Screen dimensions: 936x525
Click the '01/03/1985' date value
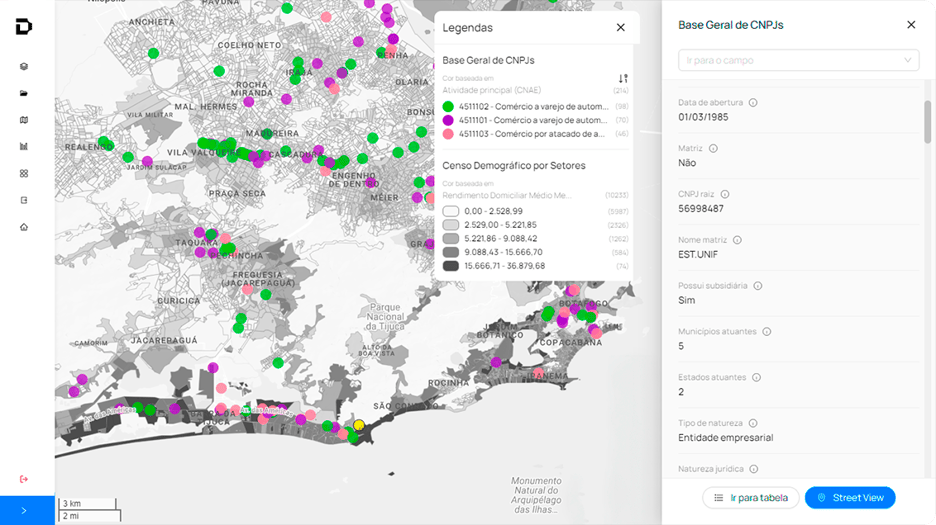pos(703,117)
